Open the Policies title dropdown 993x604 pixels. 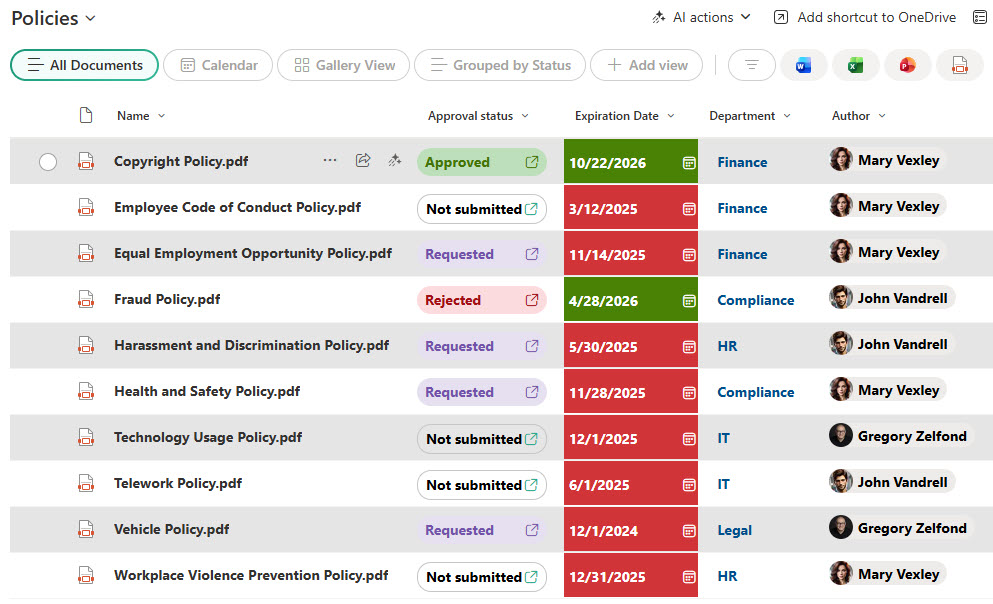click(88, 17)
